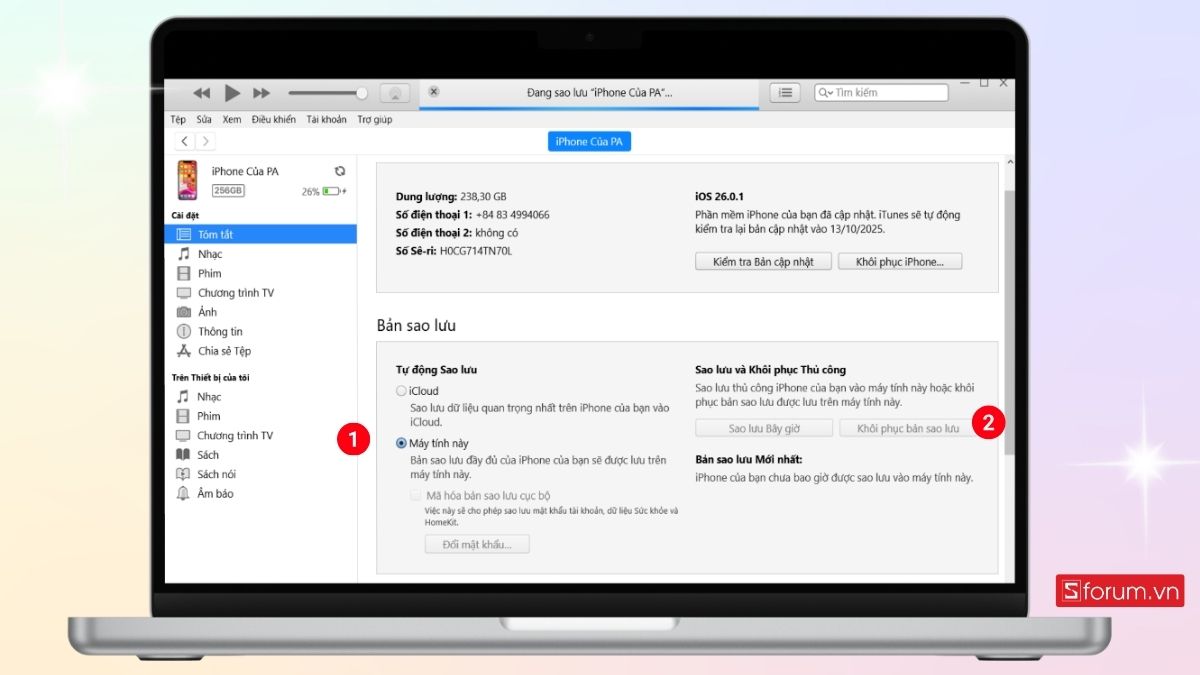Click the play button
Viewport: 1200px width, 675px height.
click(x=232, y=93)
